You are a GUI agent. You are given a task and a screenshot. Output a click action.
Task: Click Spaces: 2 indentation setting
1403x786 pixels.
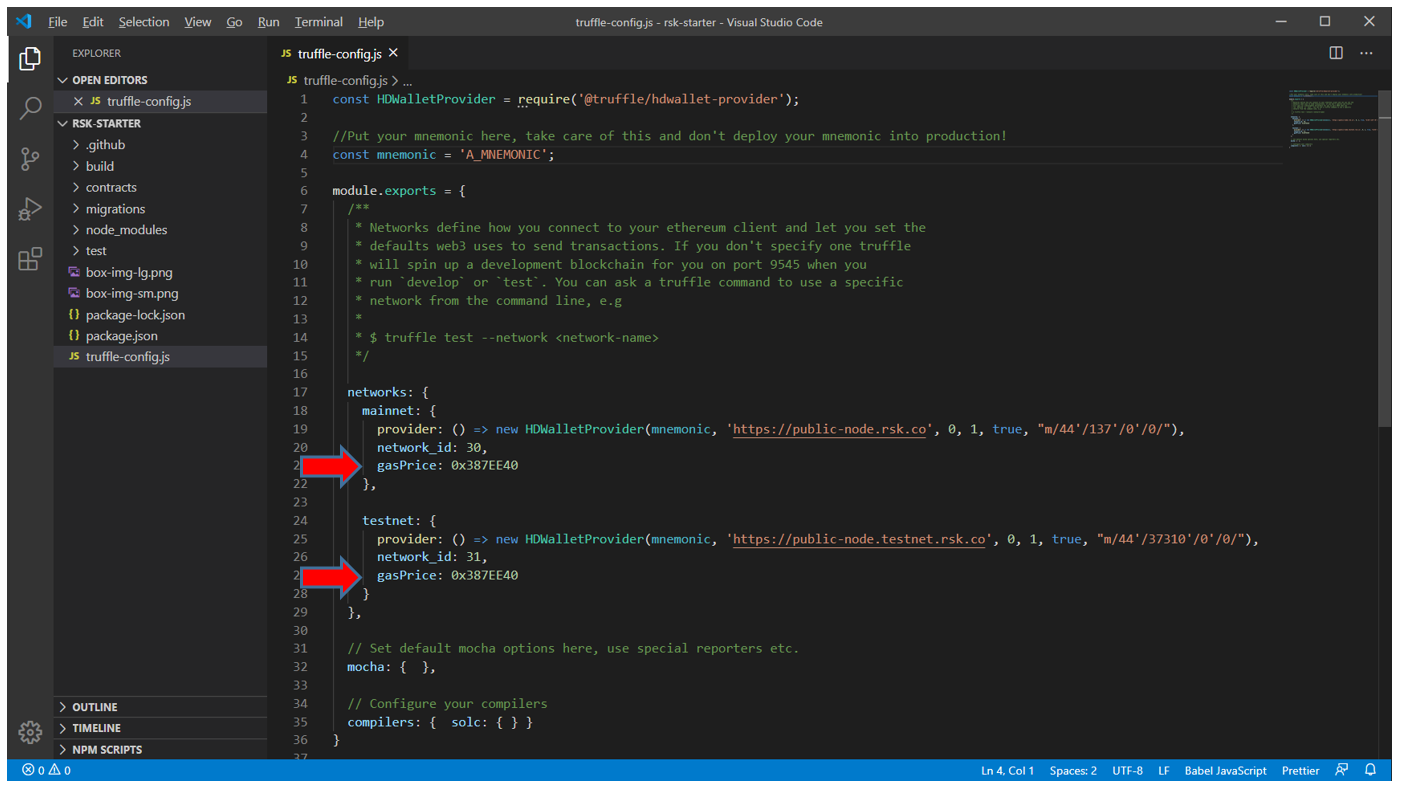point(1073,770)
